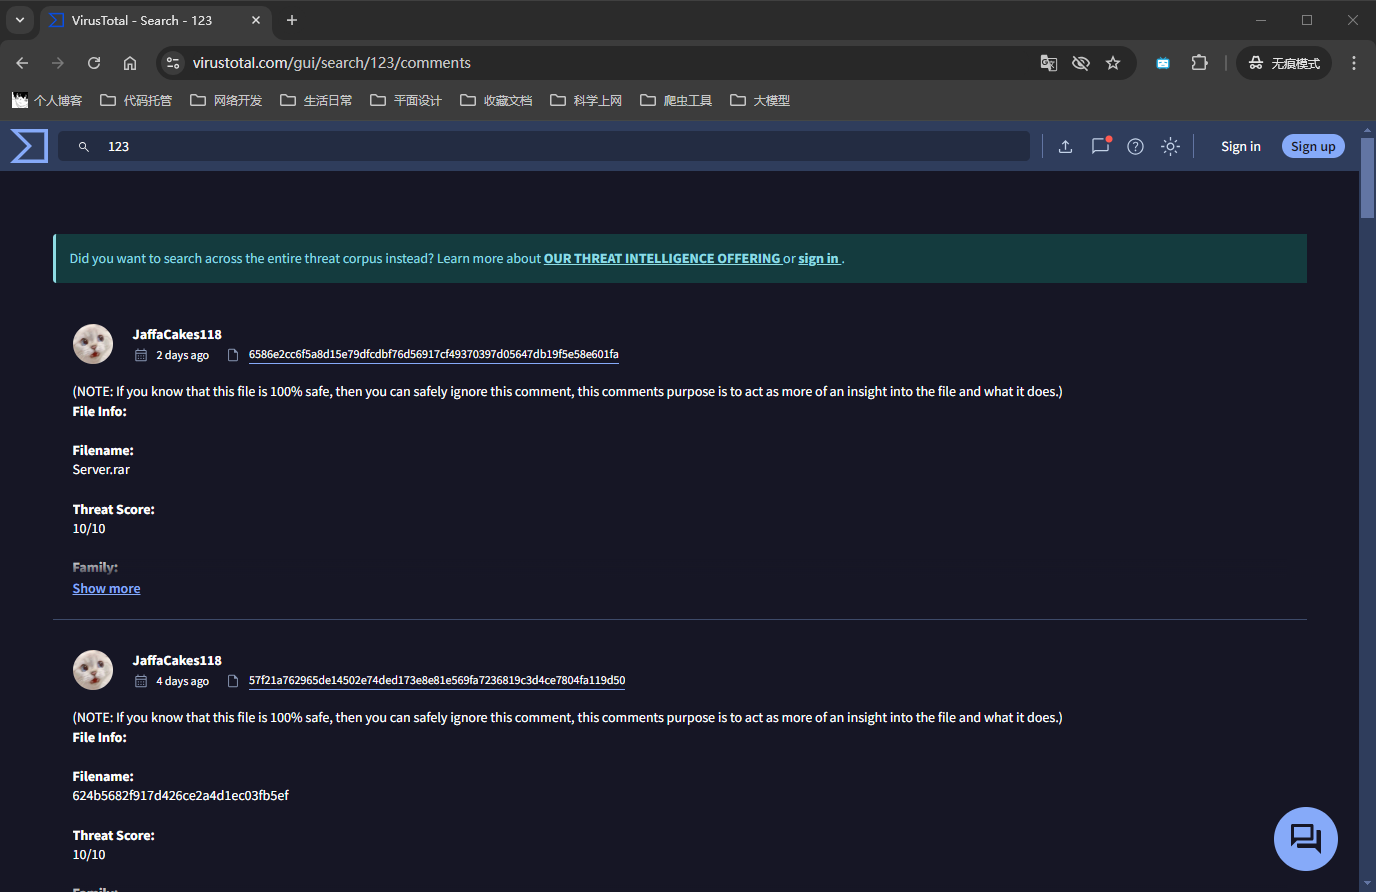Open VirusTotal feedback chat with red notification dot
The image size is (1376, 892).
[1100, 146]
